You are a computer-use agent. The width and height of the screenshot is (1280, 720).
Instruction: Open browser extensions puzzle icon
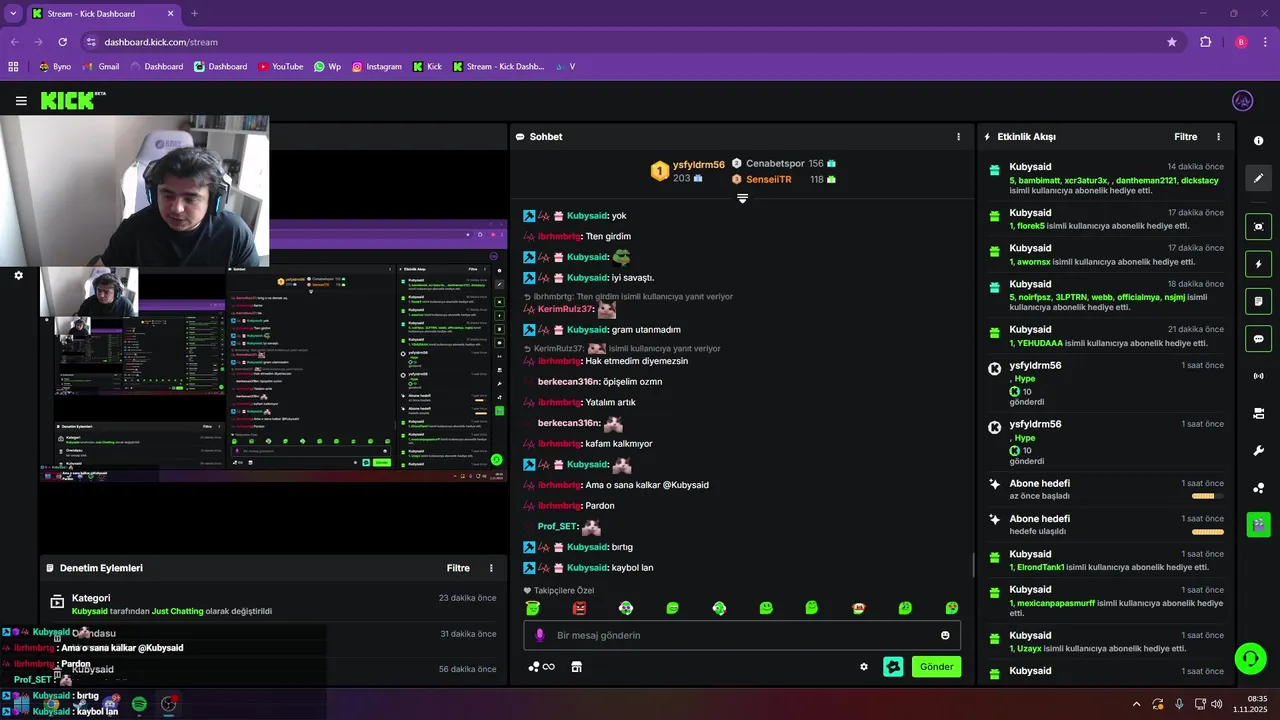pos(1205,42)
